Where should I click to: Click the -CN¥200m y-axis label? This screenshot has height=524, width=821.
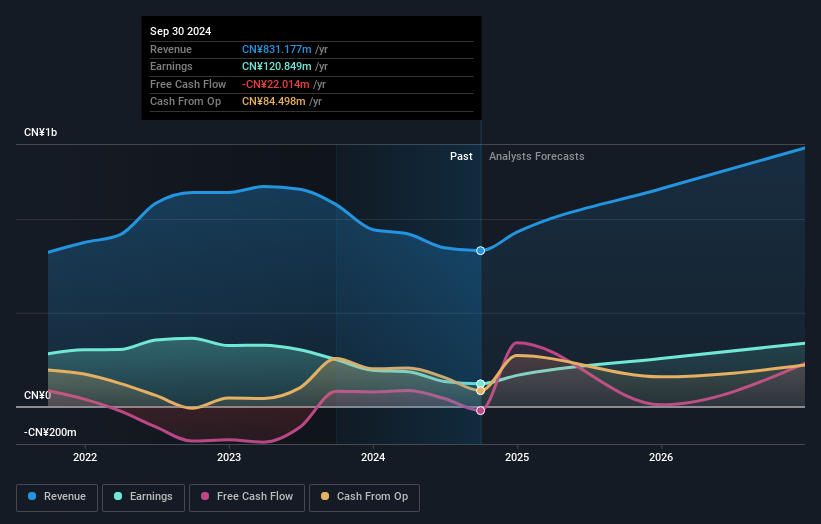click(x=50, y=432)
